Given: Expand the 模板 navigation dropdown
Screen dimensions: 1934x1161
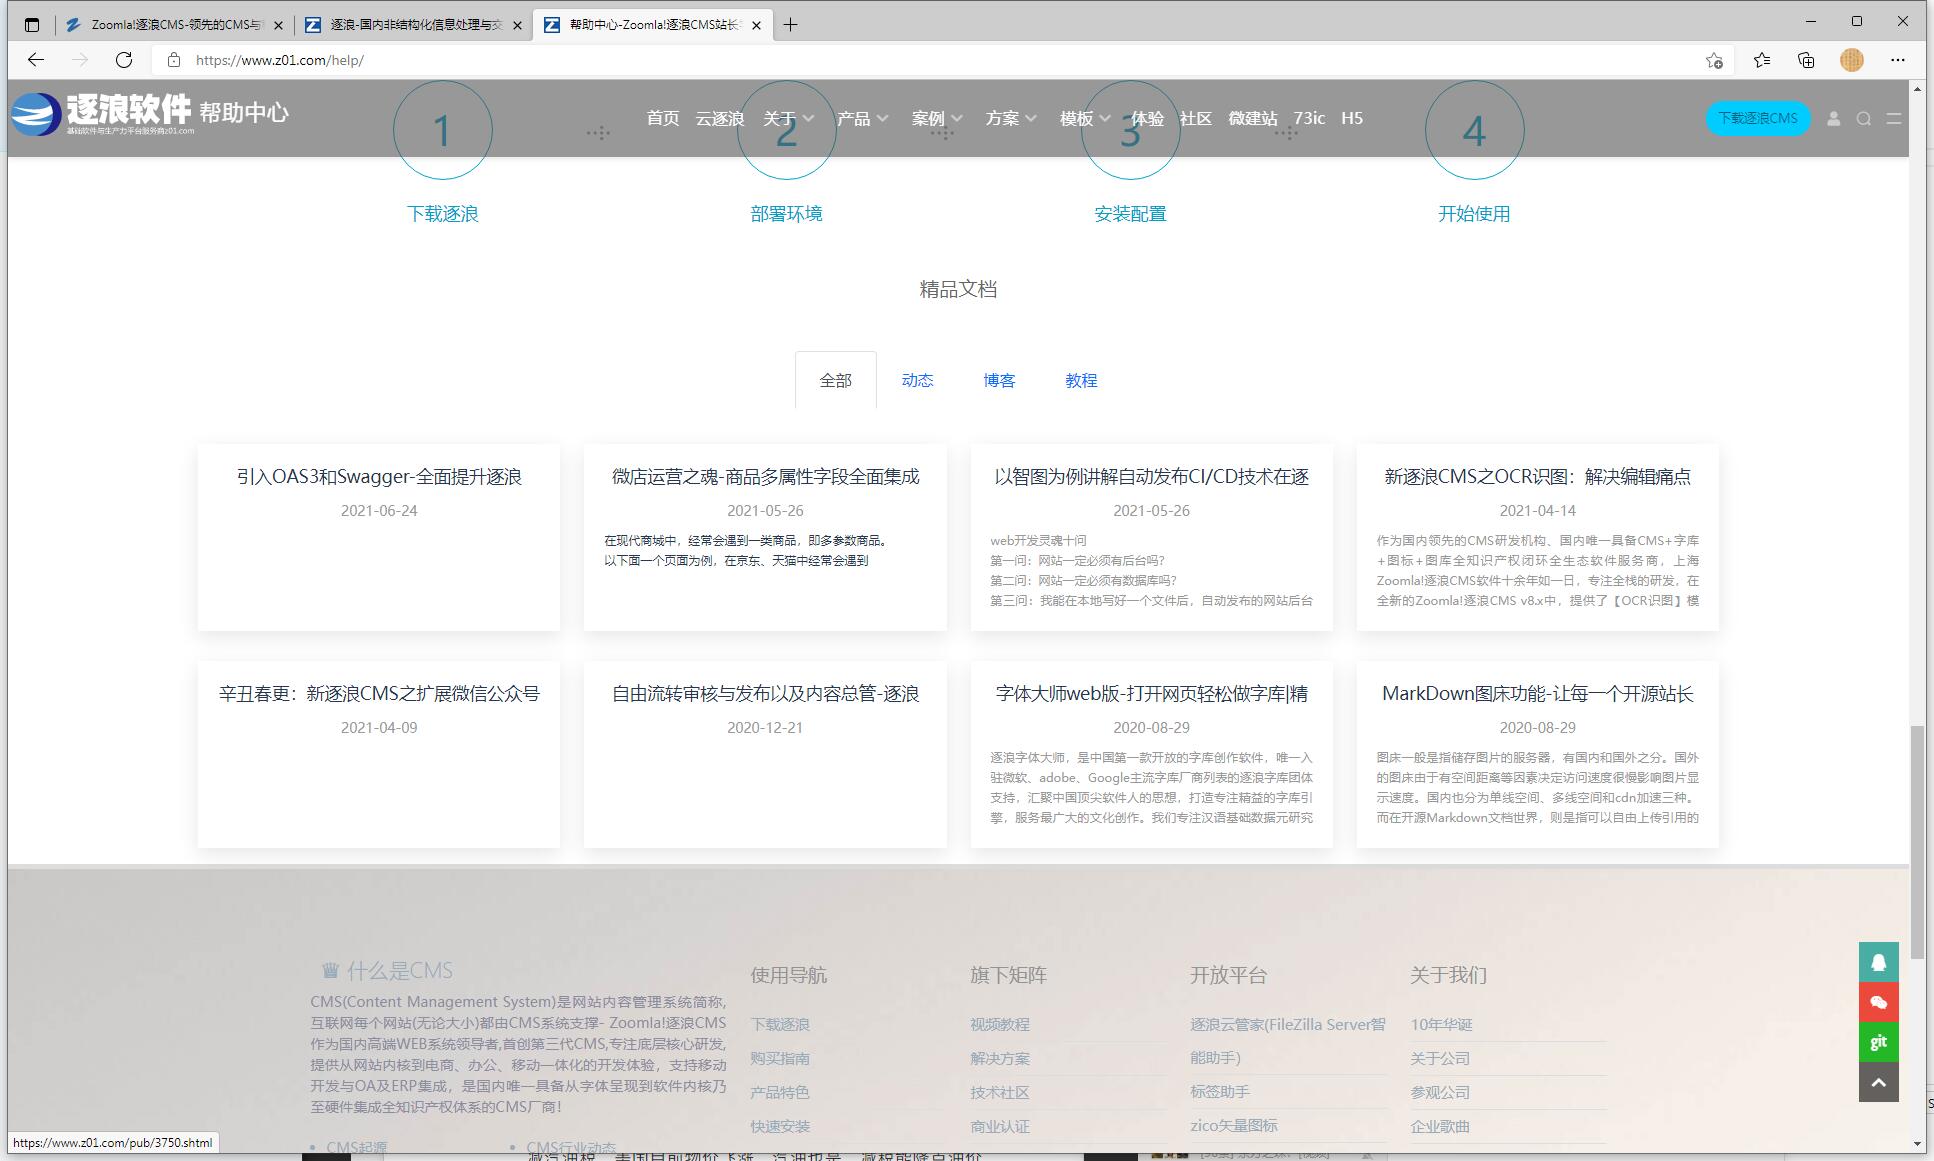Looking at the screenshot, I should pyautogui.click(x=1085, y=118).
